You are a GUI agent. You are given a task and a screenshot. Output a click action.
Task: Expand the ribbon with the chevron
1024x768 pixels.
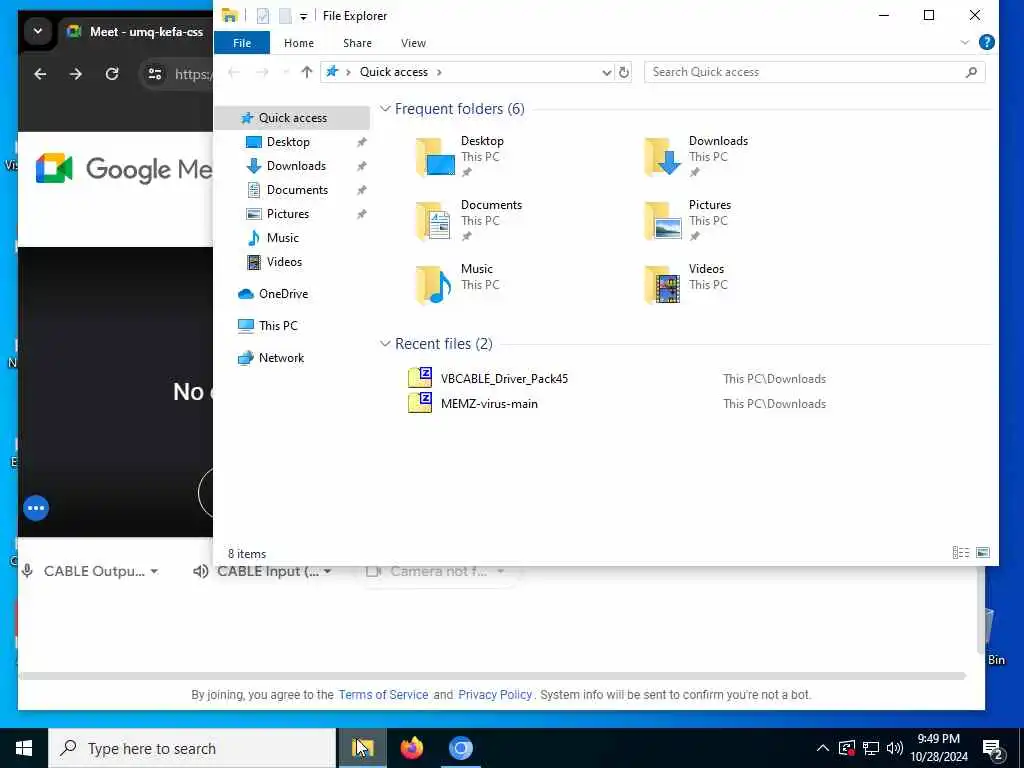click(965, 42)
